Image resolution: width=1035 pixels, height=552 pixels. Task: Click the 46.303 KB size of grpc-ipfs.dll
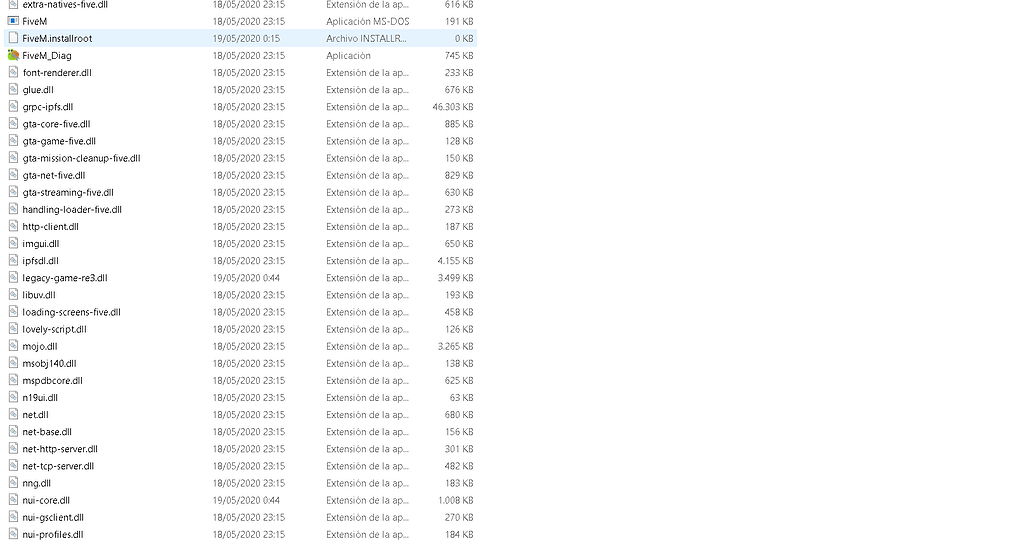pos(453,107)
